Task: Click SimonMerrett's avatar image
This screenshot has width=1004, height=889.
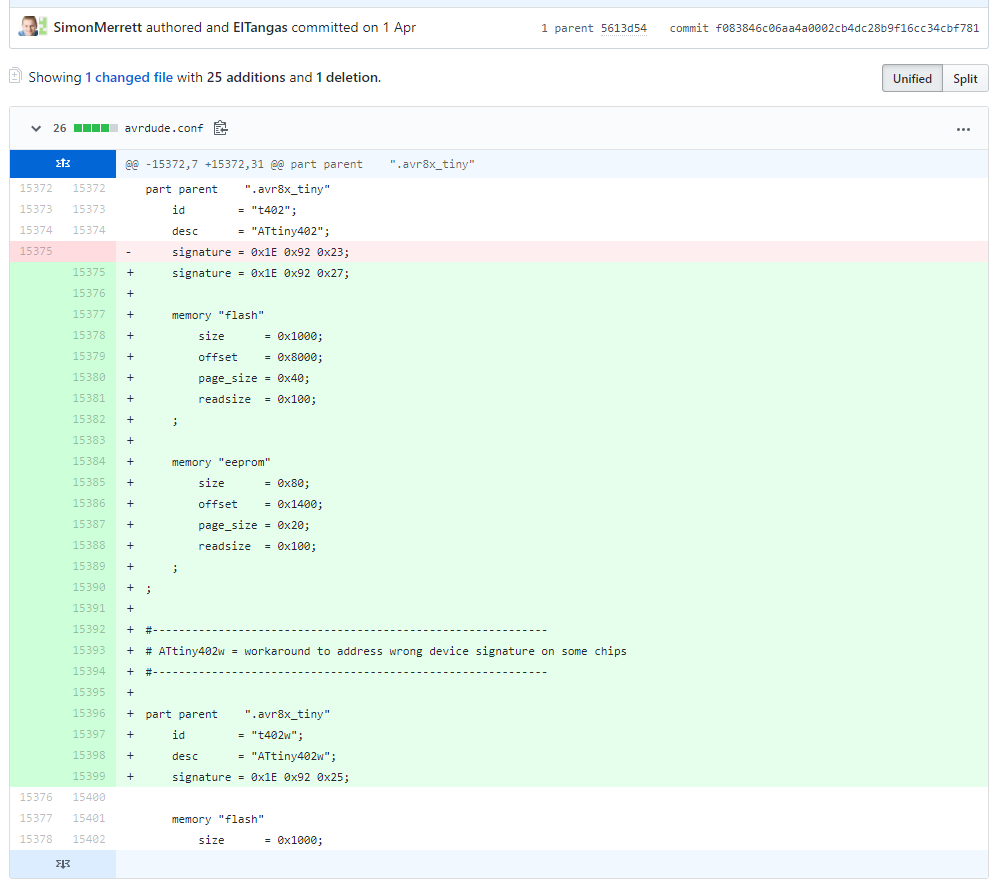Action: [x=28, y=27]
